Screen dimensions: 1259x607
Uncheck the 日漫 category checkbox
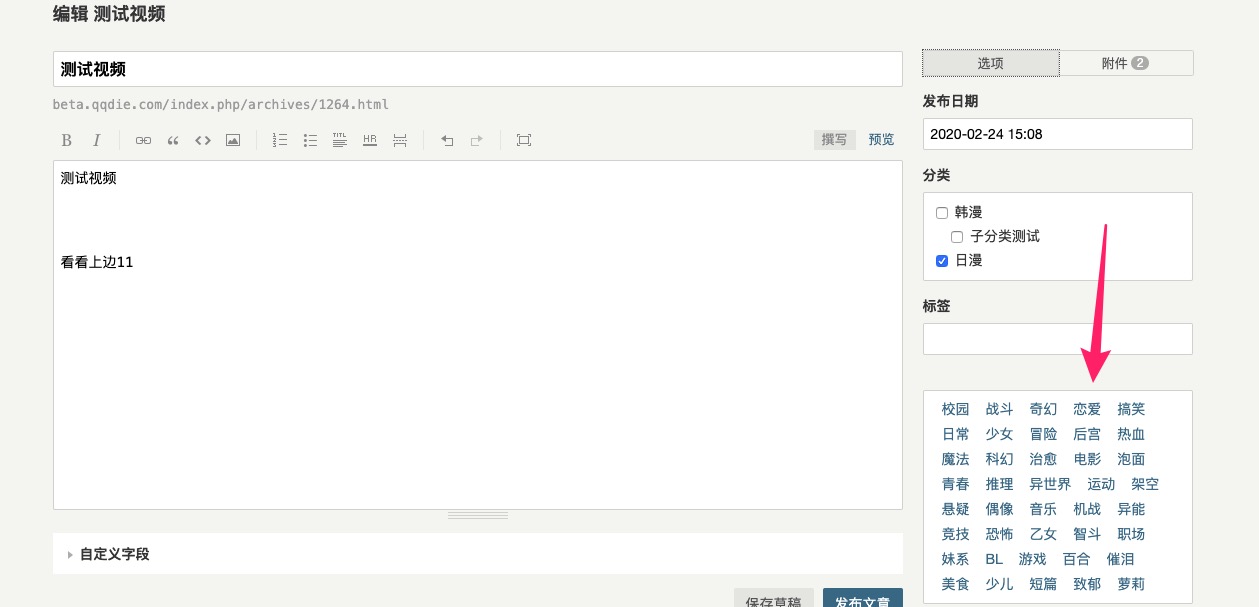pyautogui.click(x=941, y=261)
